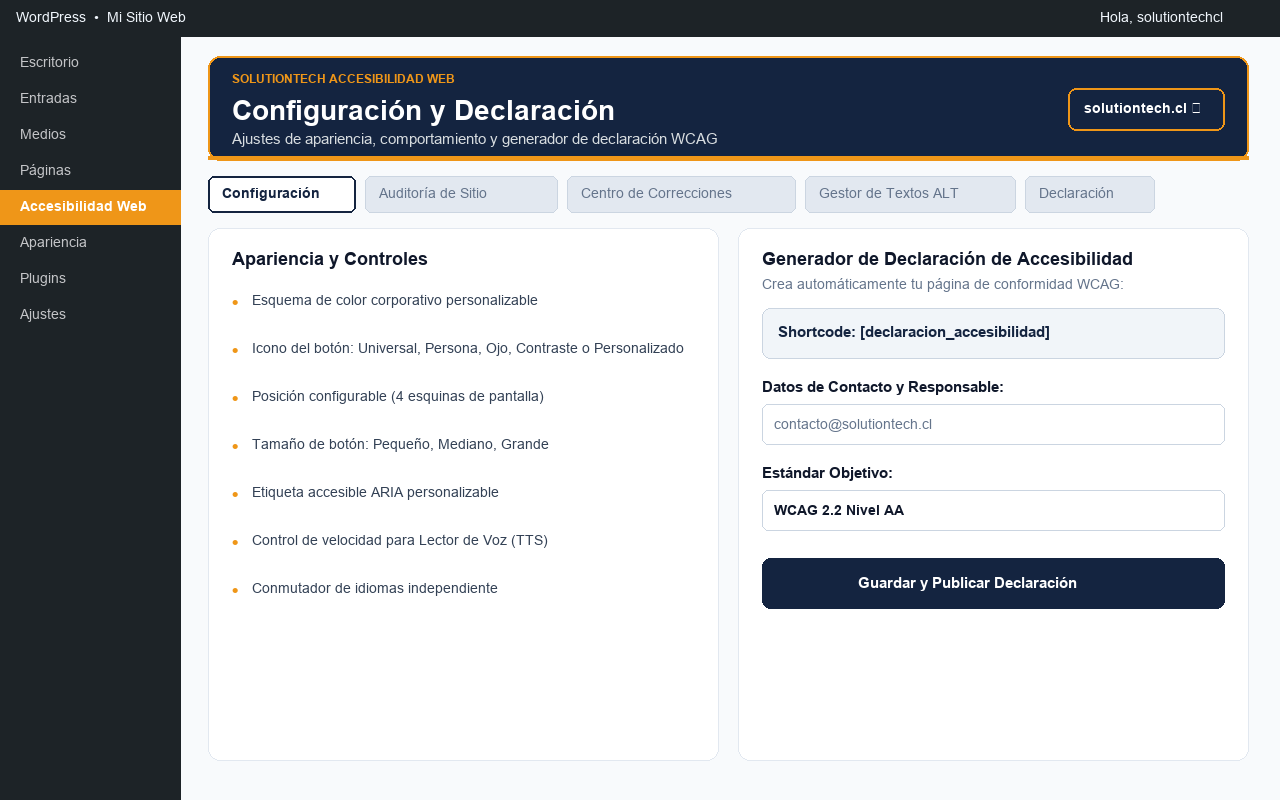Click 'Esquema de color corporativo personalizable'

click(x=395, y=300)
